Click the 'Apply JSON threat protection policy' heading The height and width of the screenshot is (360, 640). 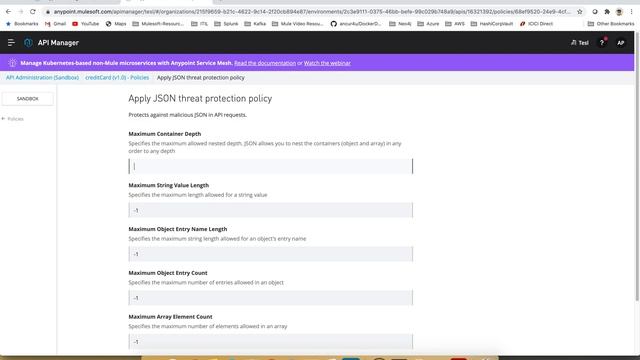(200, 98)
